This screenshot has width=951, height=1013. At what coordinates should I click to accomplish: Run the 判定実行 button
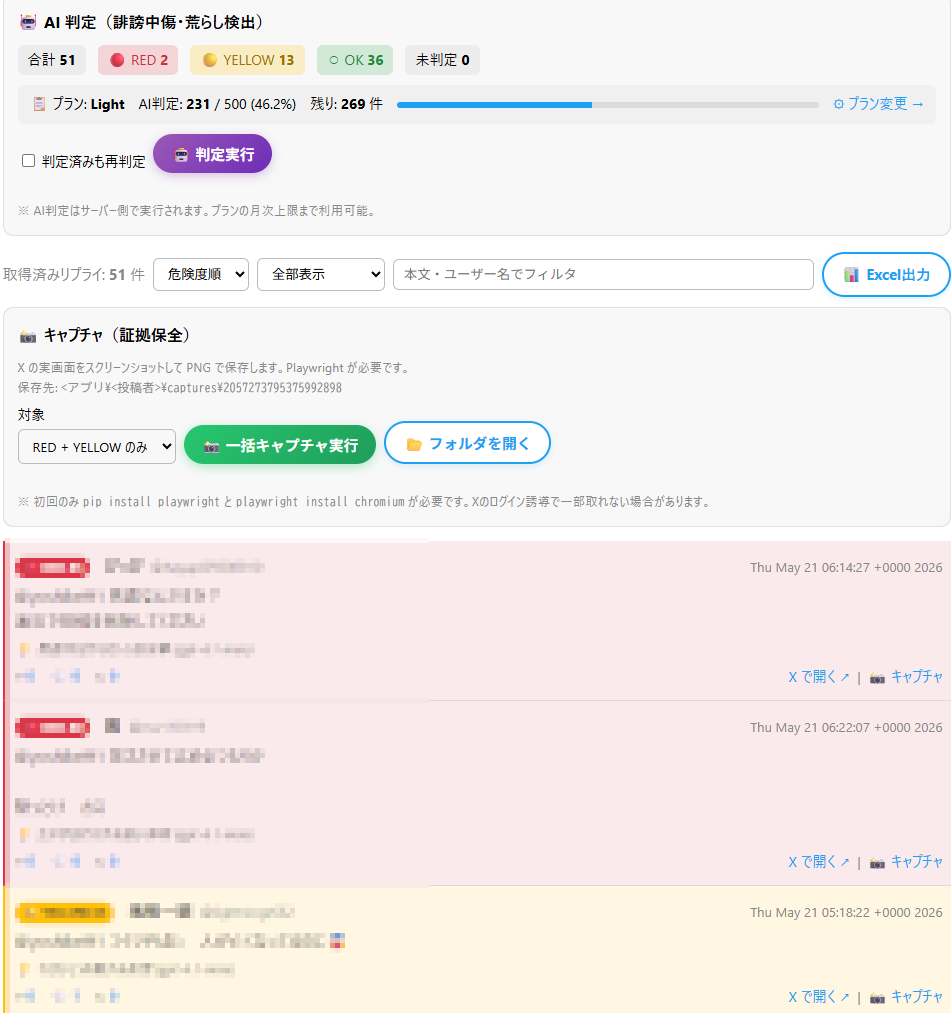coord(213,154)
